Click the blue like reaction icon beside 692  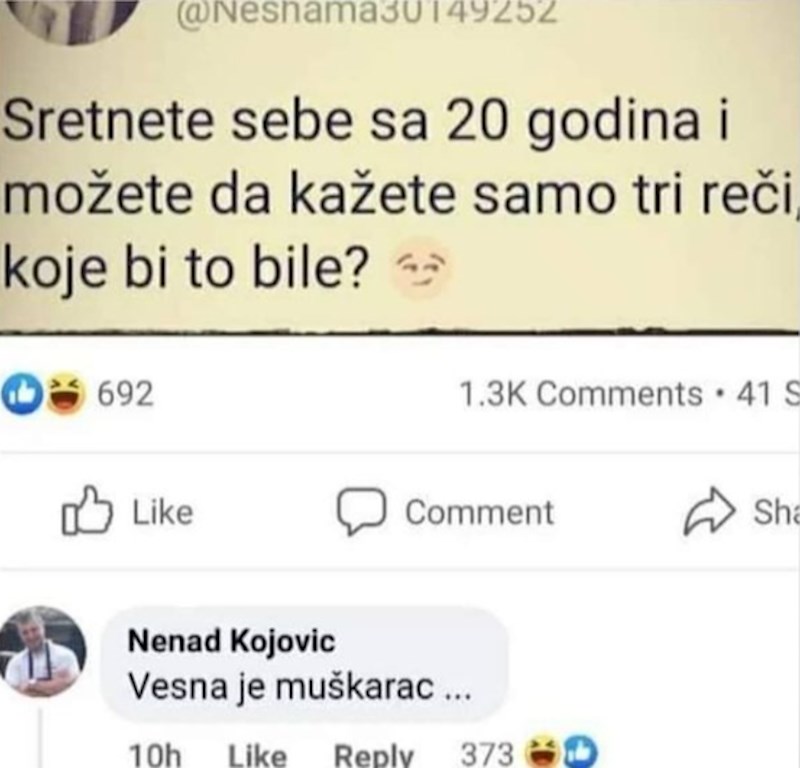click(22, 393)
